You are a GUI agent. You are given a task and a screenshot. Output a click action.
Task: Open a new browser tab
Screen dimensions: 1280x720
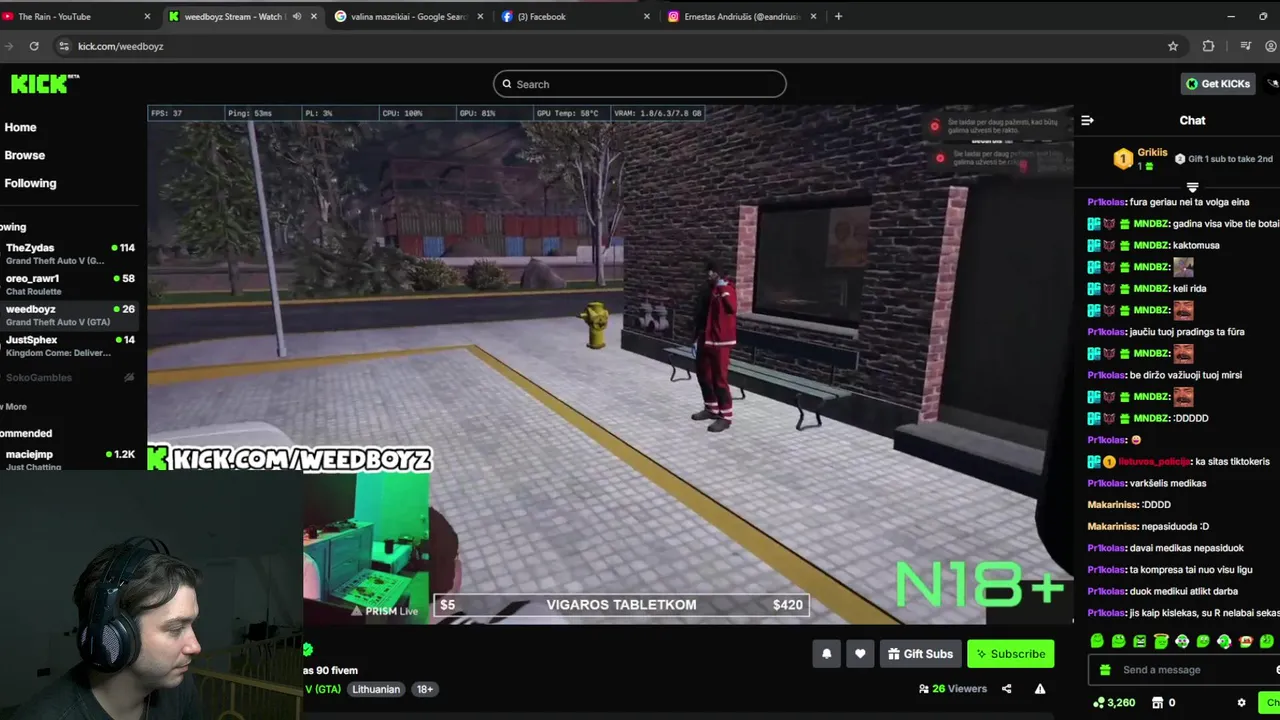click(x=838, y=16)
